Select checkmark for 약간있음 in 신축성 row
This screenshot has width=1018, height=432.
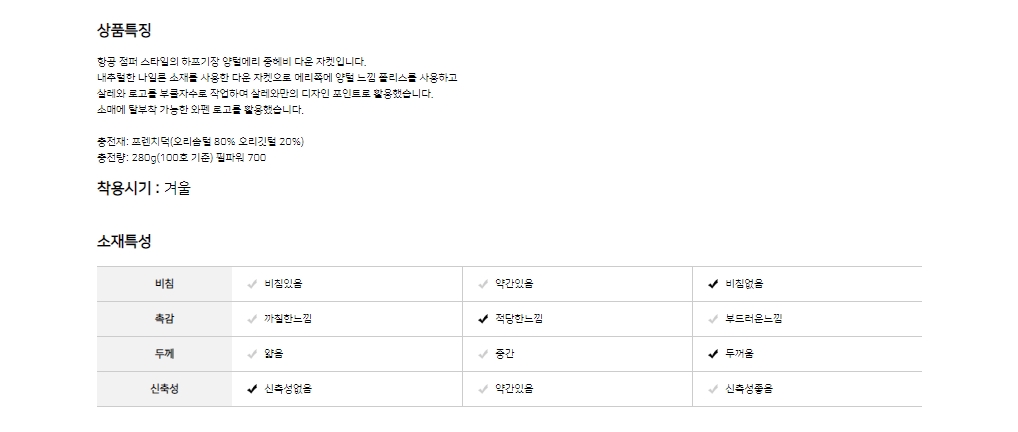[x=483, y=389]
